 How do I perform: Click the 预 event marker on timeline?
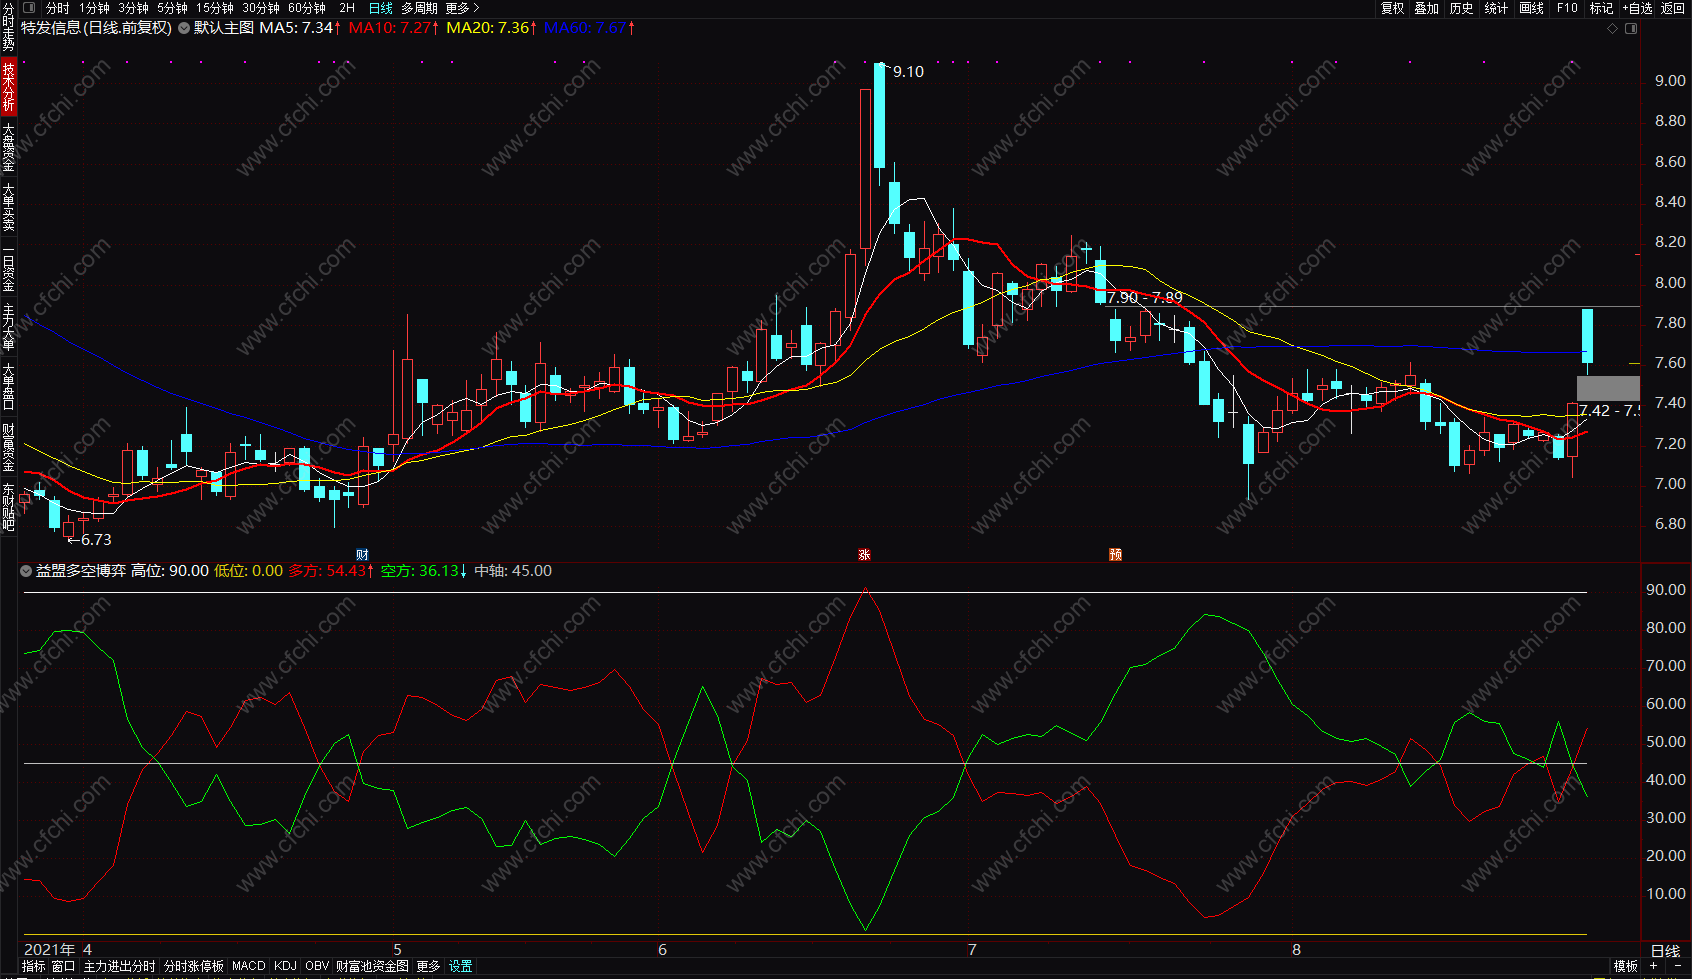(1115, 555)
